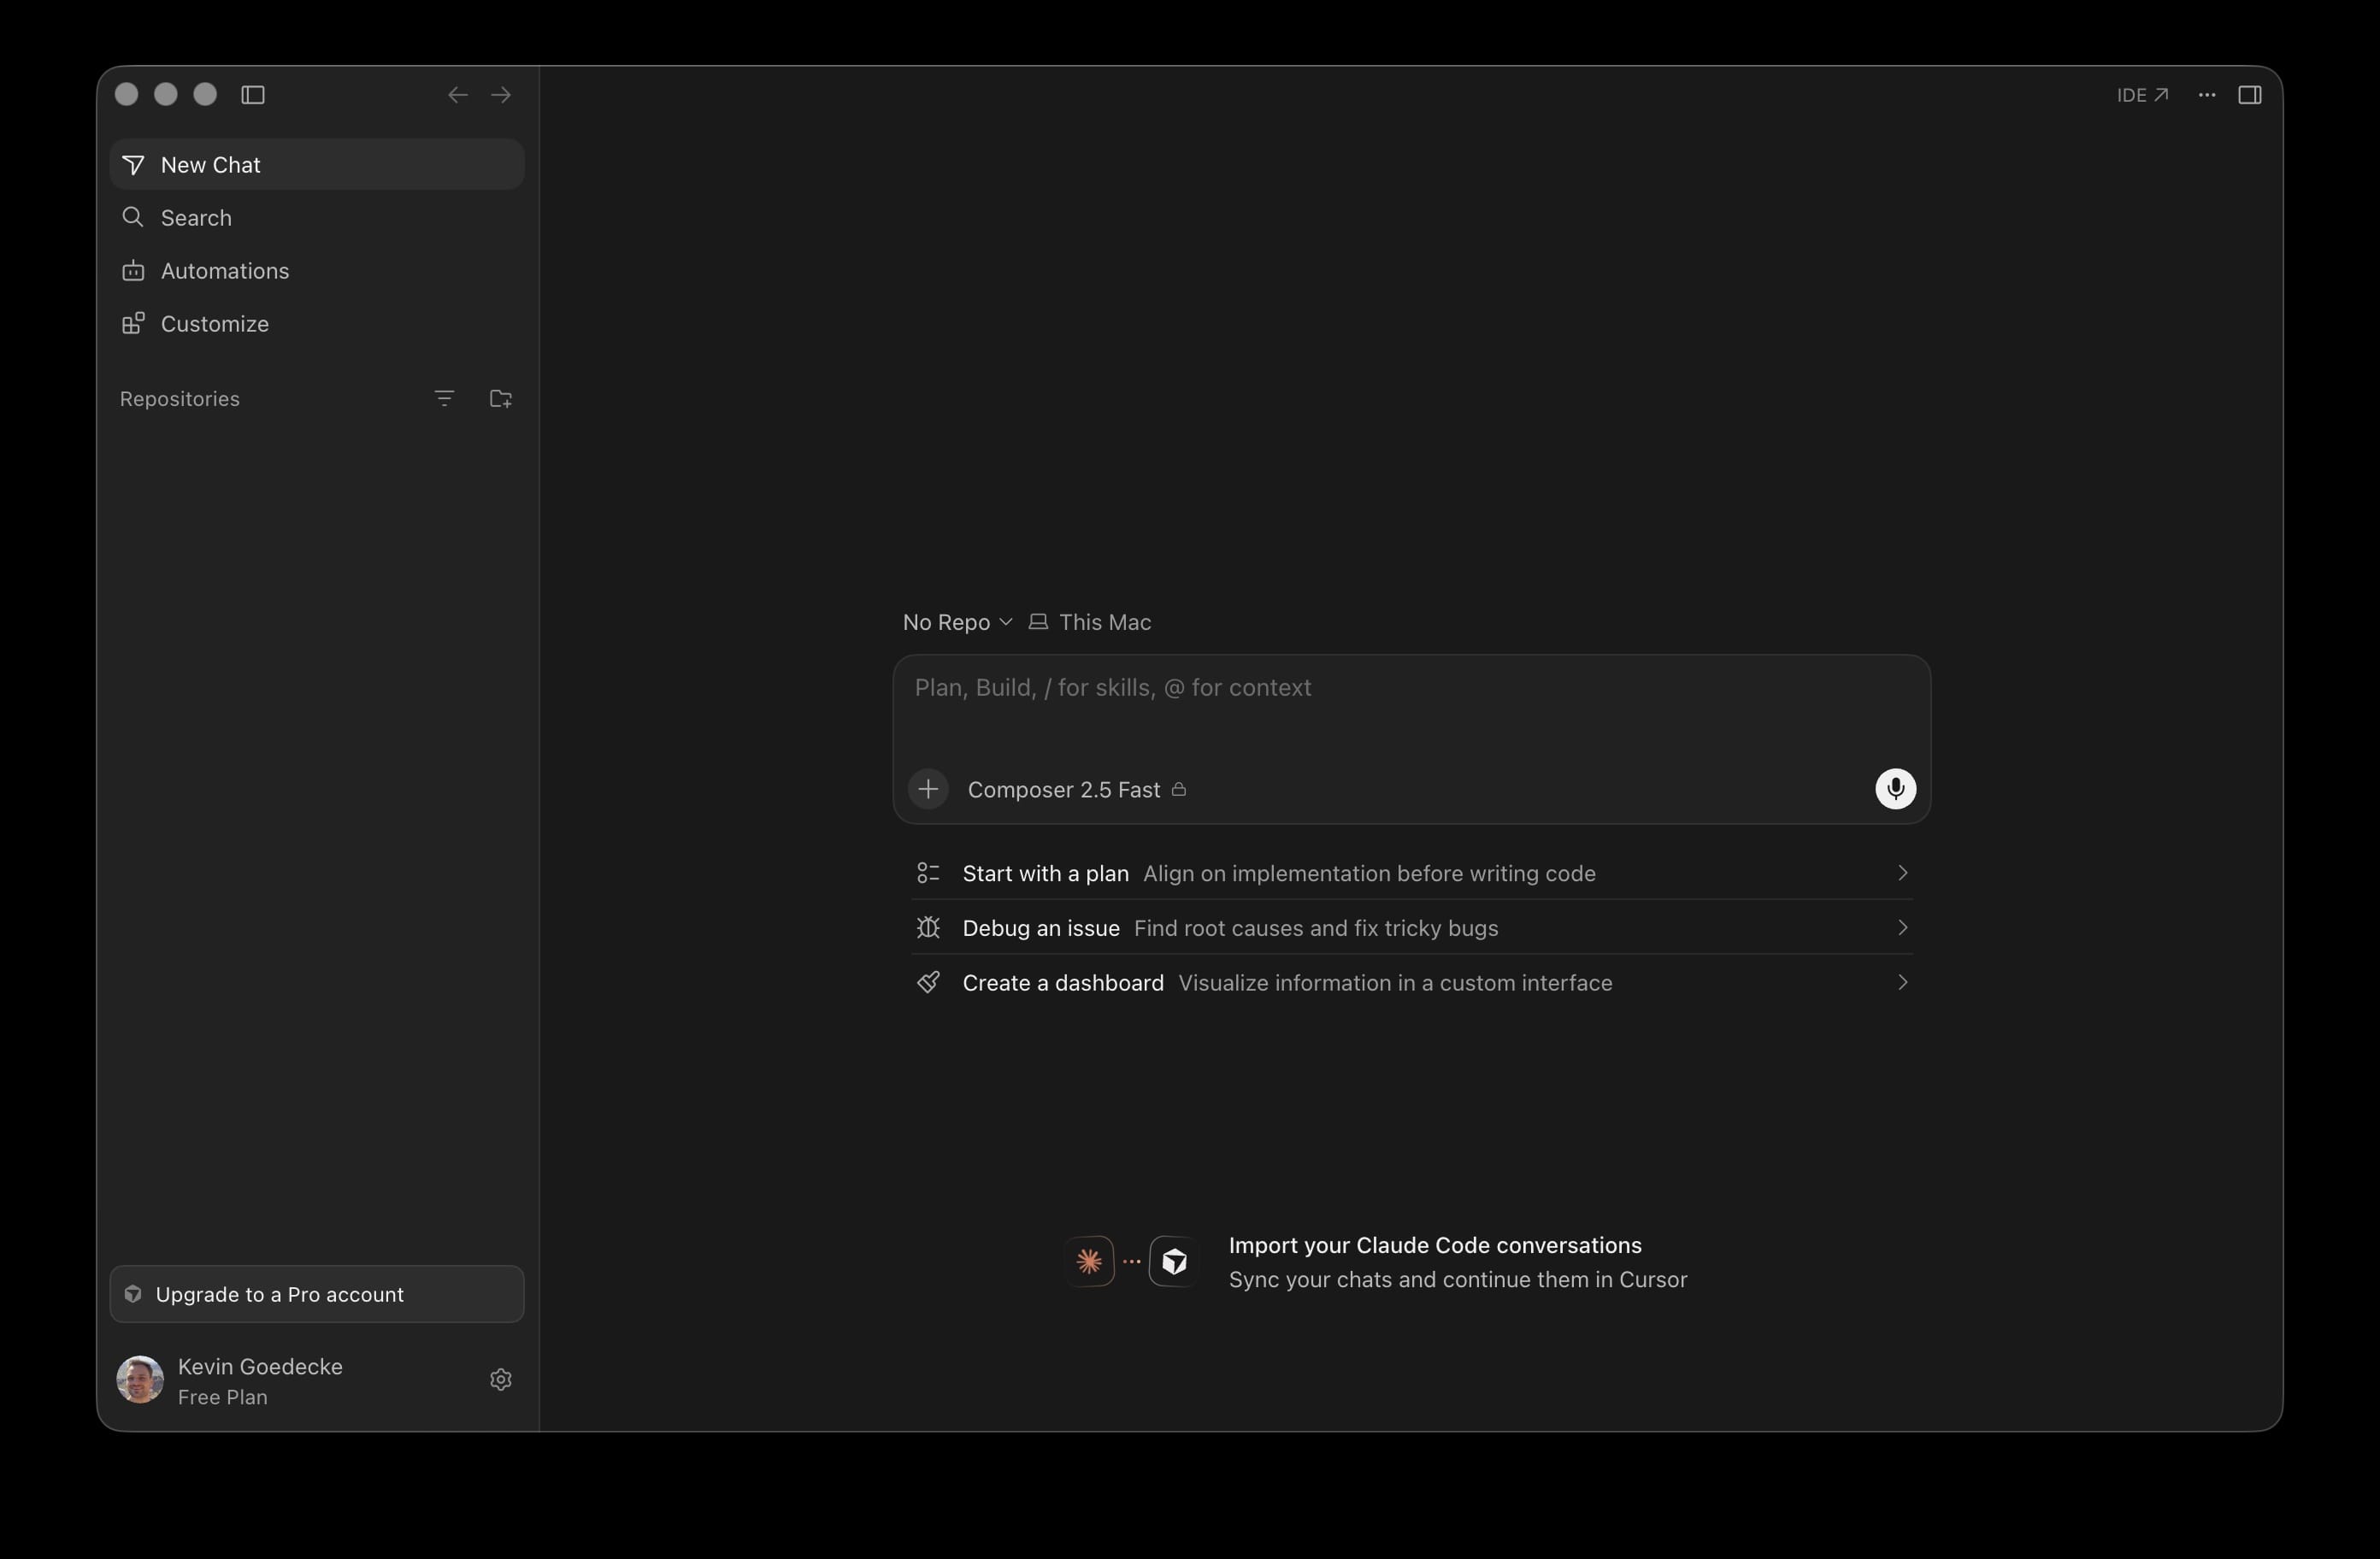
Task: Open Search in sidebar
Action: click(x=317, y=218)
